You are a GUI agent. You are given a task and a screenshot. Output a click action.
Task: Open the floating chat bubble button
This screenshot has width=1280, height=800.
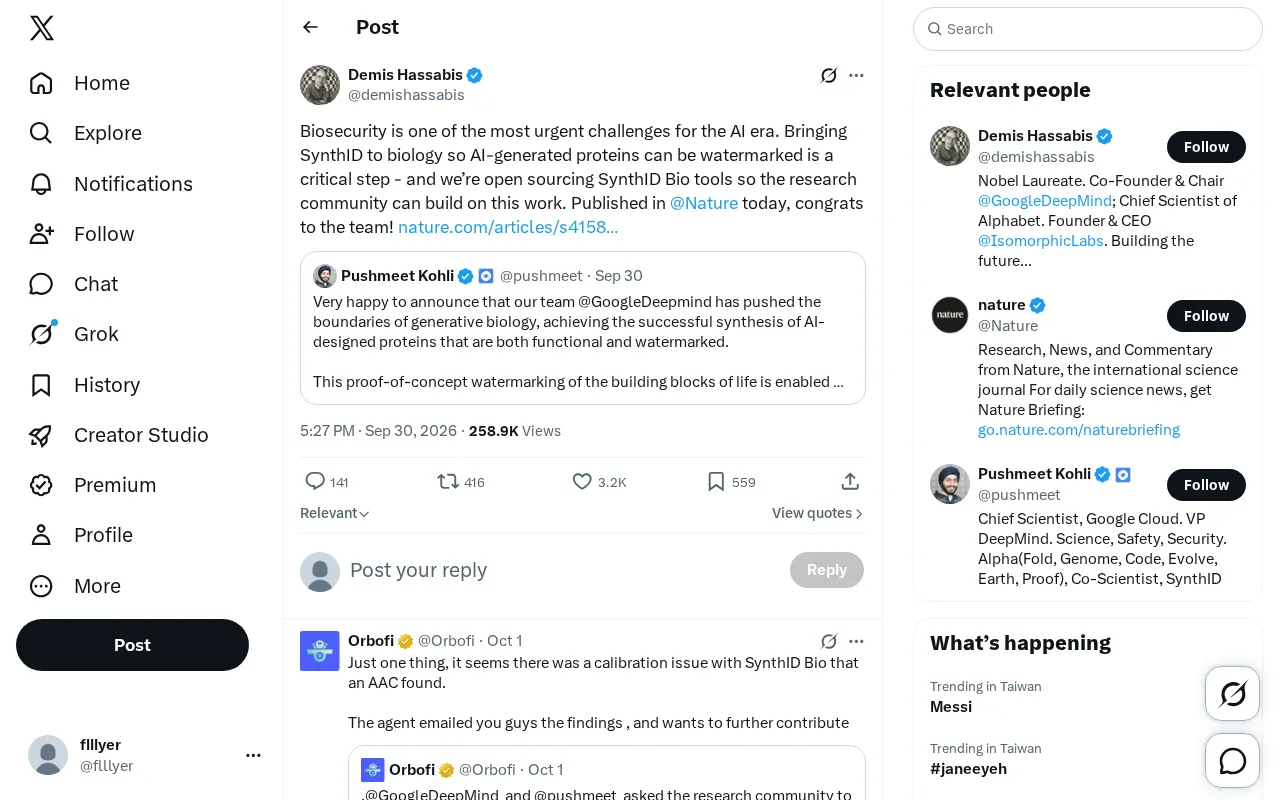click(1233, 761)
